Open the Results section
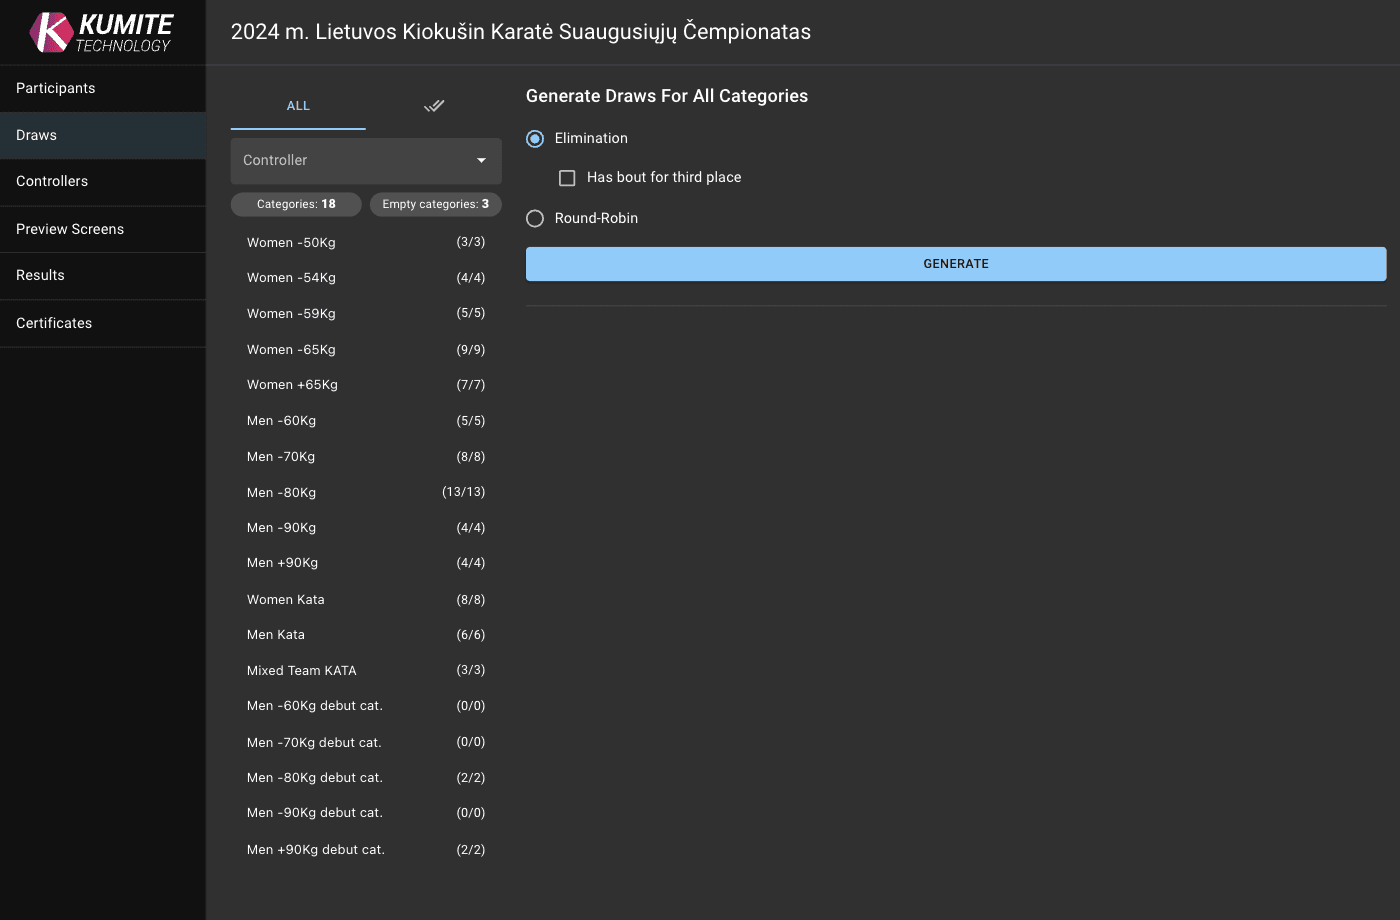1400x920 pixels. coord(40,276)
